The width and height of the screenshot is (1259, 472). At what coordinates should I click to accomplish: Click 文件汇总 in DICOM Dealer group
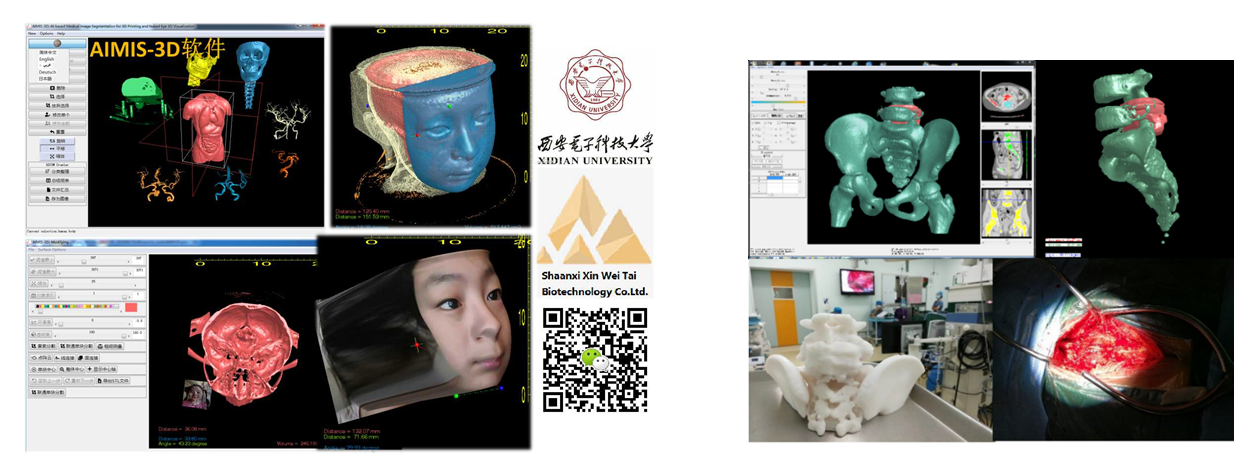59,189
